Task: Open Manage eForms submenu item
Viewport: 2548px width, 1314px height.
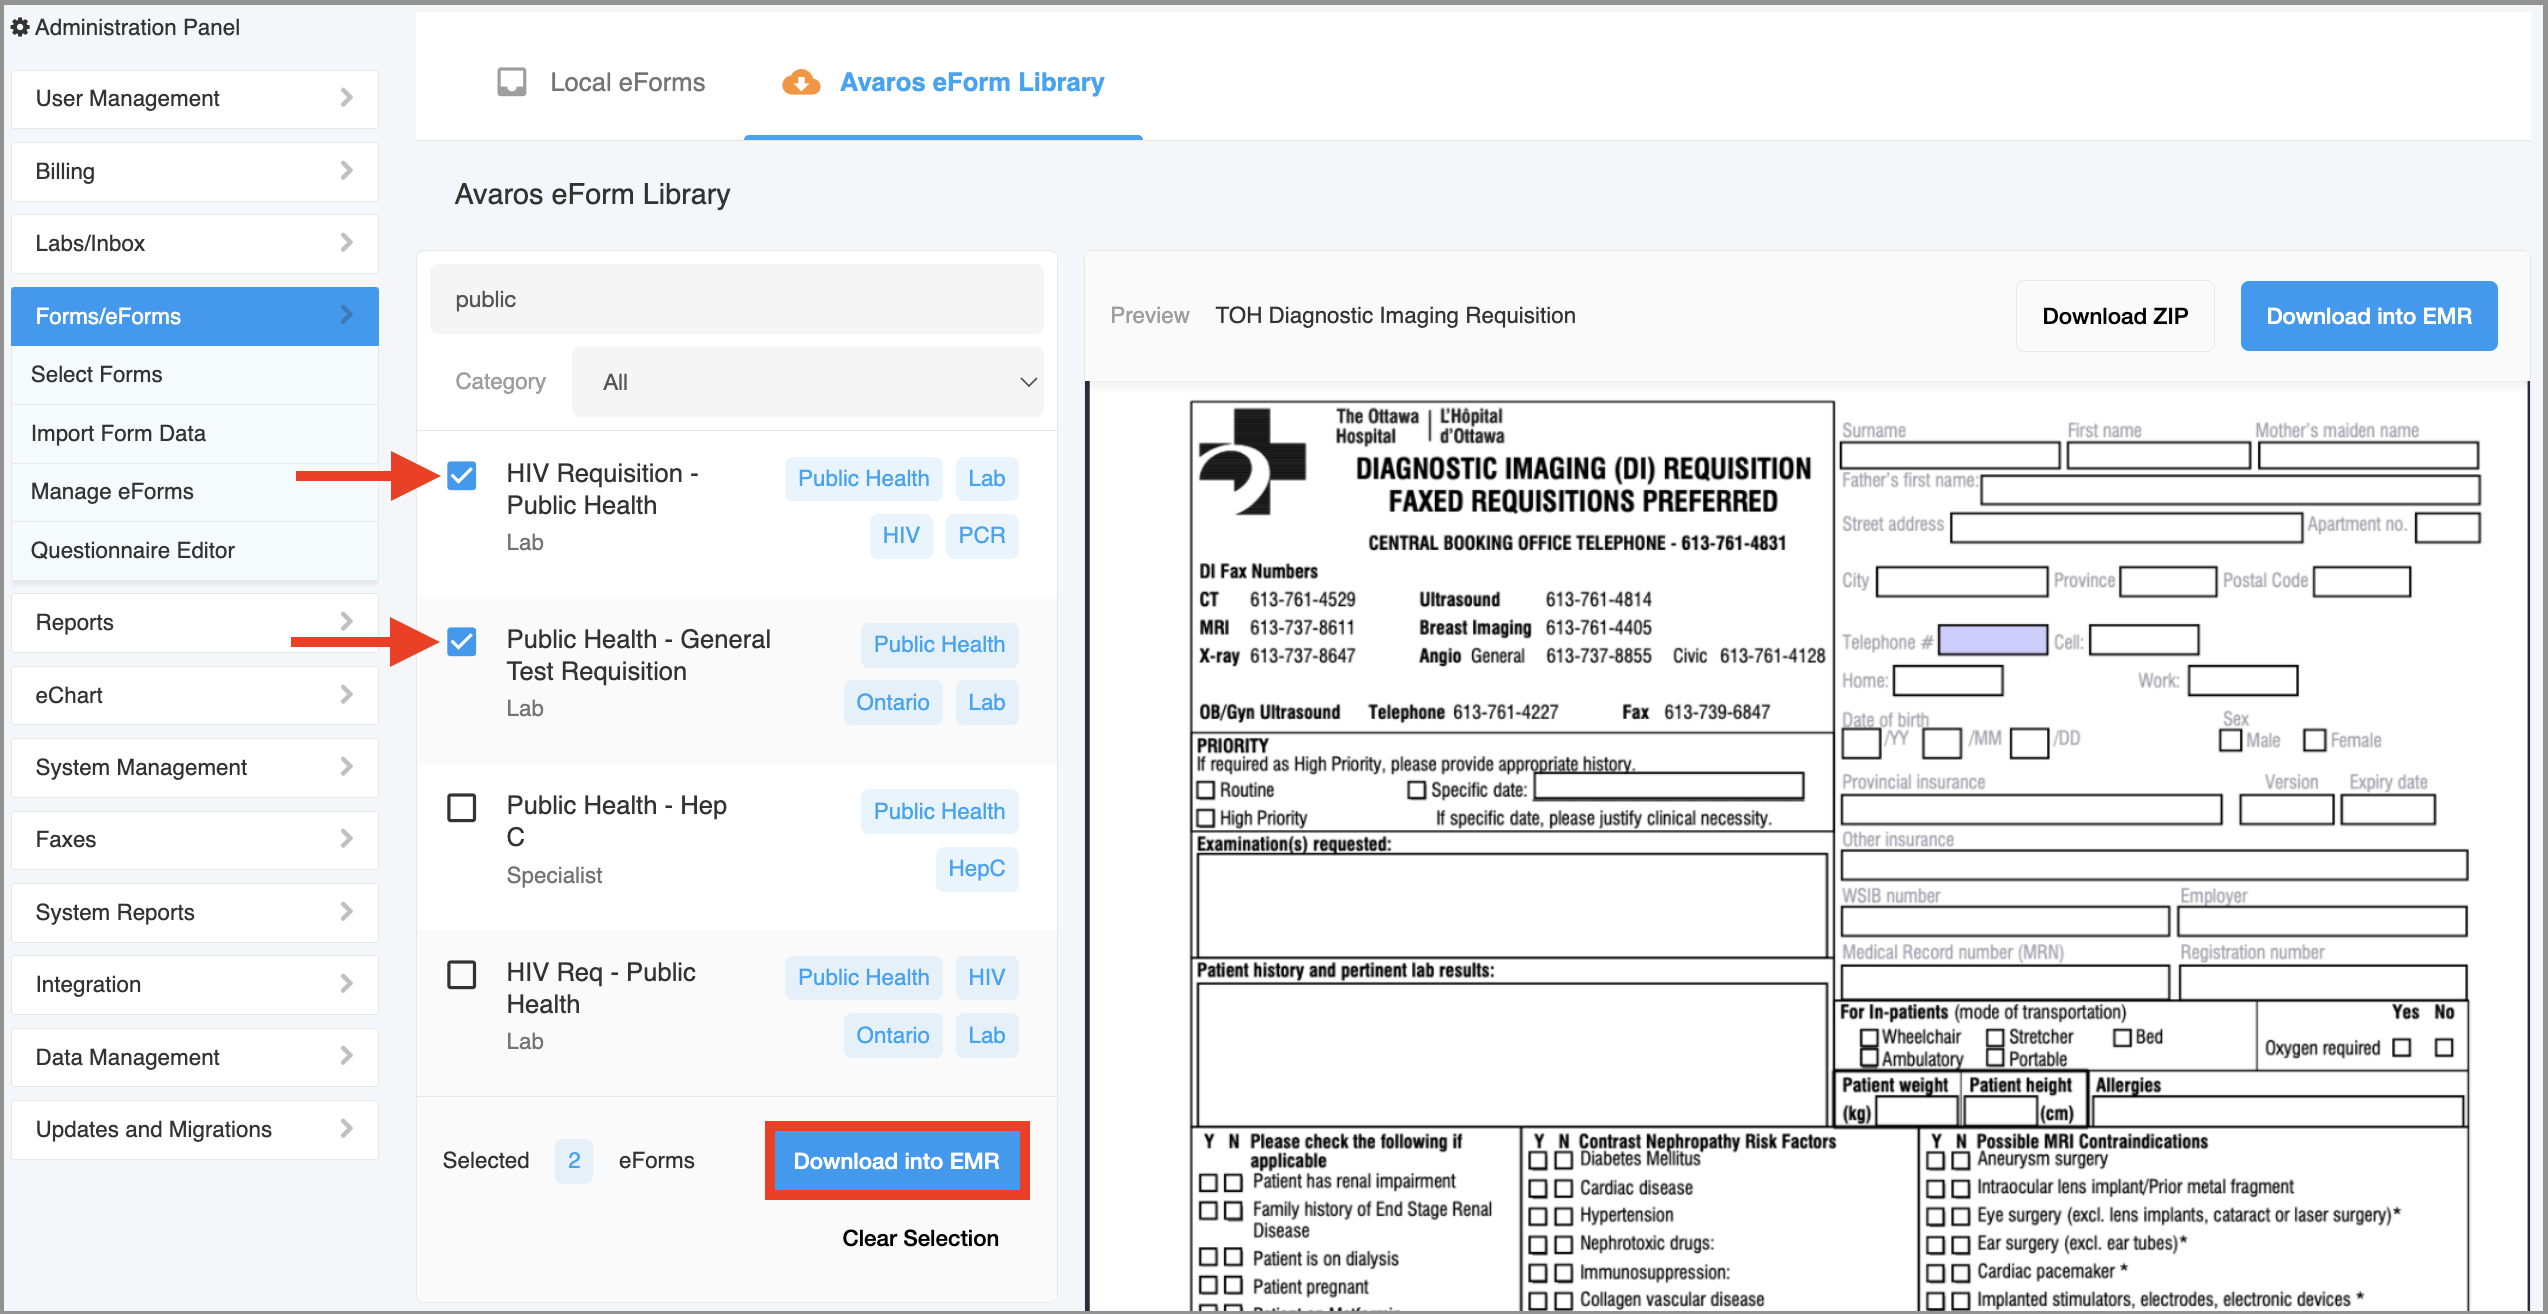Action: click(195, 491)
